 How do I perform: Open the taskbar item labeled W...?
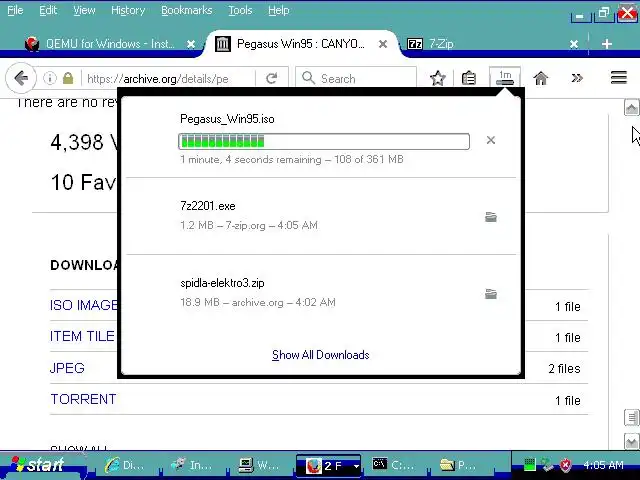259,465
